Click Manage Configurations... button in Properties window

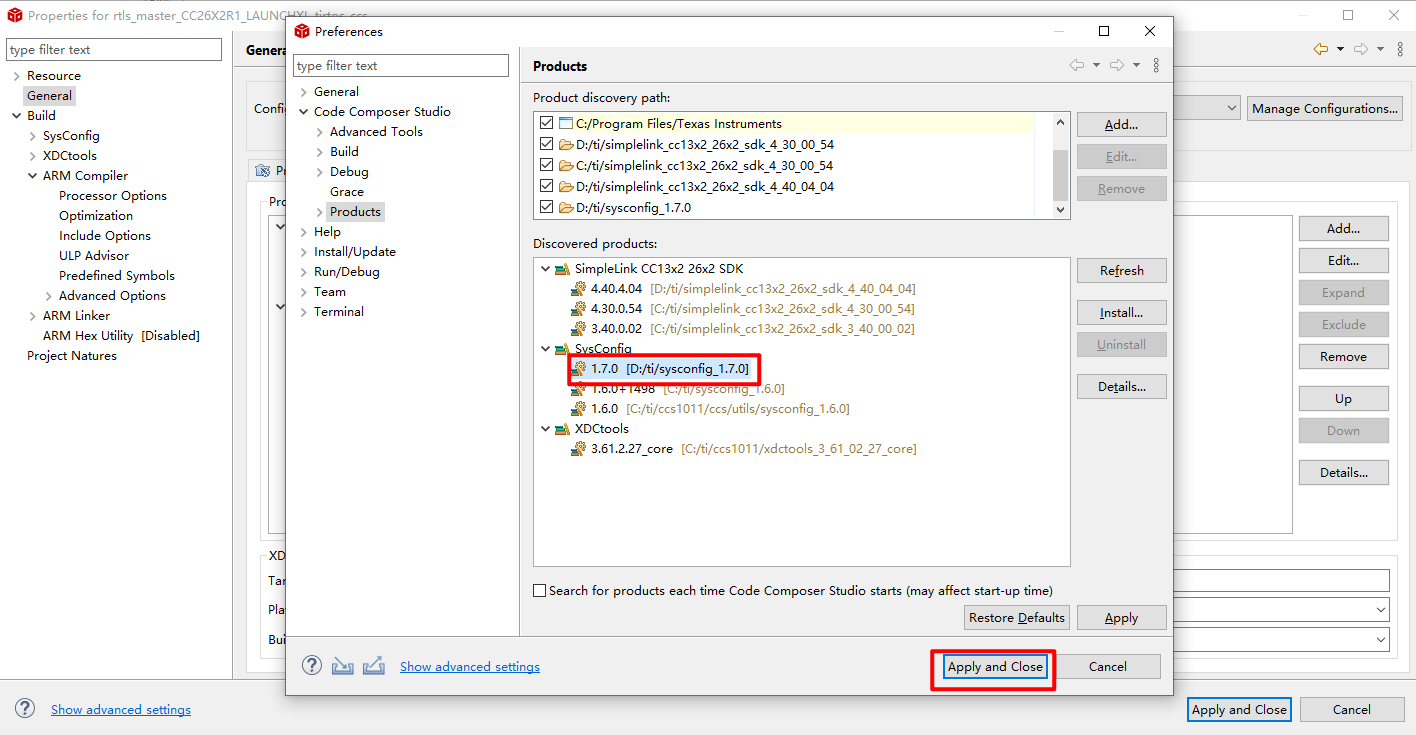tap(1324, 109)
